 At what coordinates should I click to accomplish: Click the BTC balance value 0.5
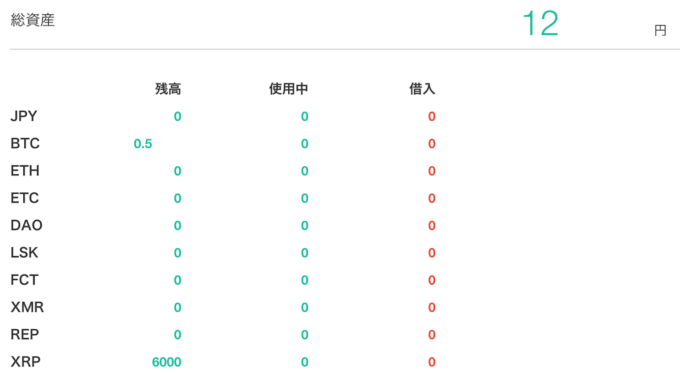pos(143,144)
